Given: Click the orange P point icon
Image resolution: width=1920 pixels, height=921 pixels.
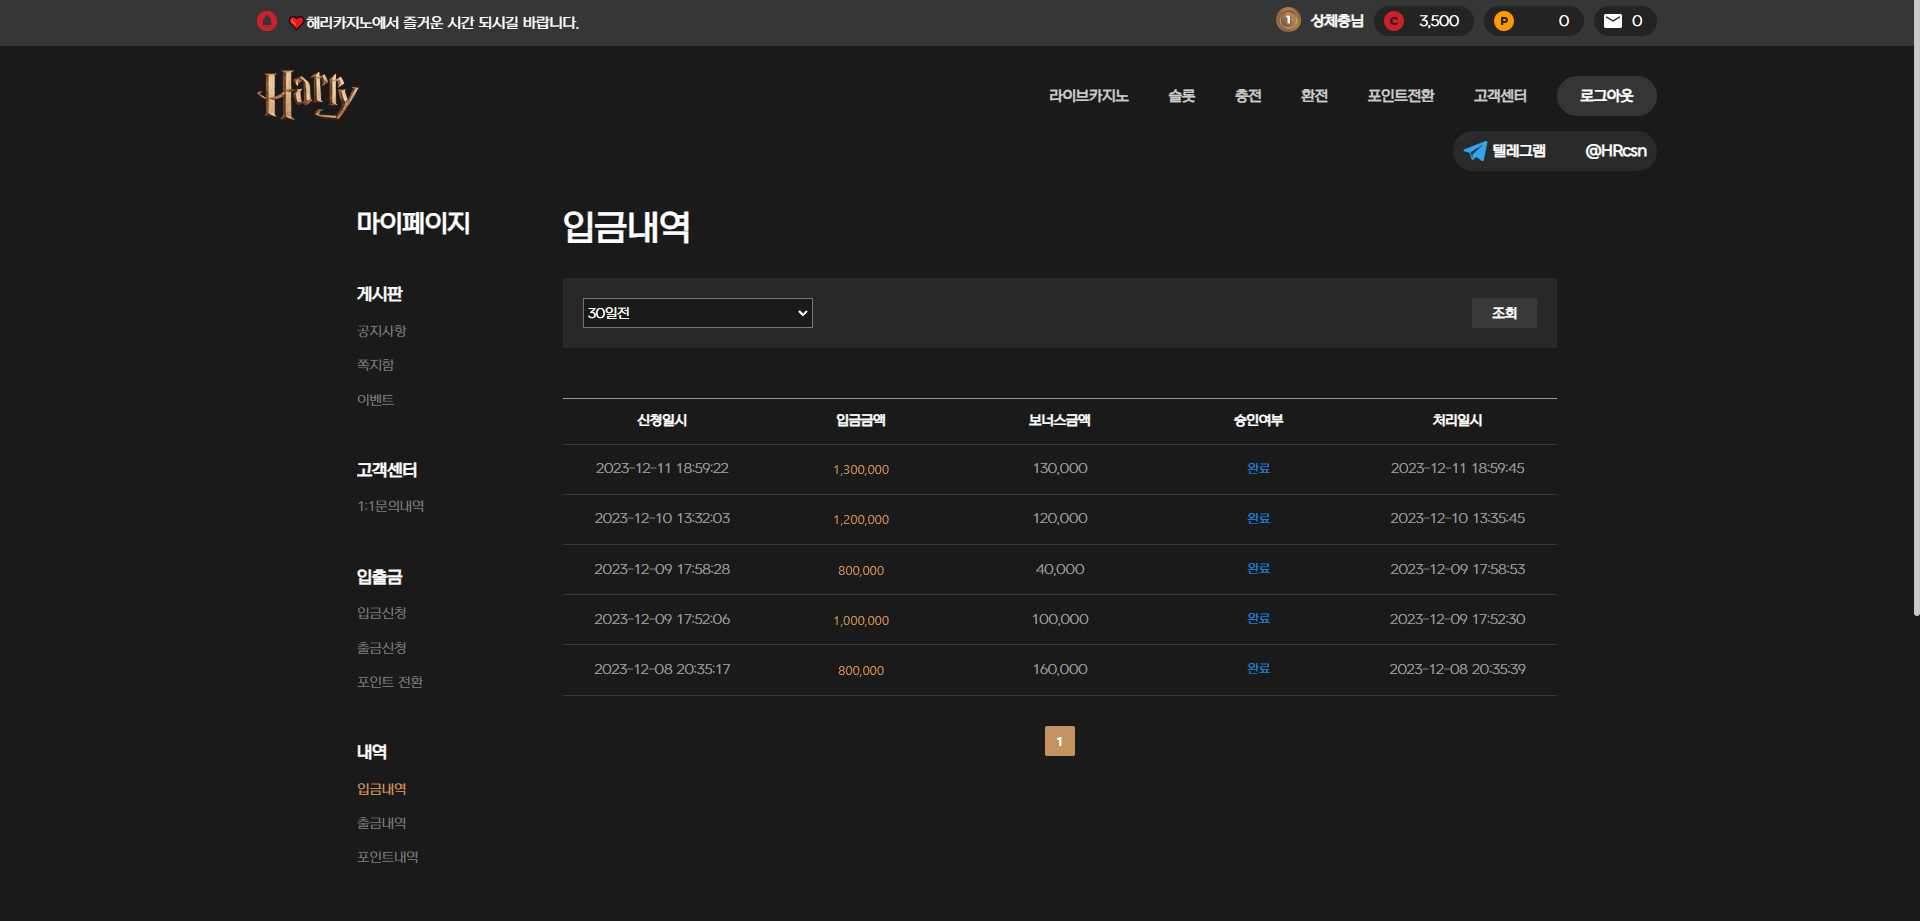Looking at the screenshot, I should (1503, 21).
